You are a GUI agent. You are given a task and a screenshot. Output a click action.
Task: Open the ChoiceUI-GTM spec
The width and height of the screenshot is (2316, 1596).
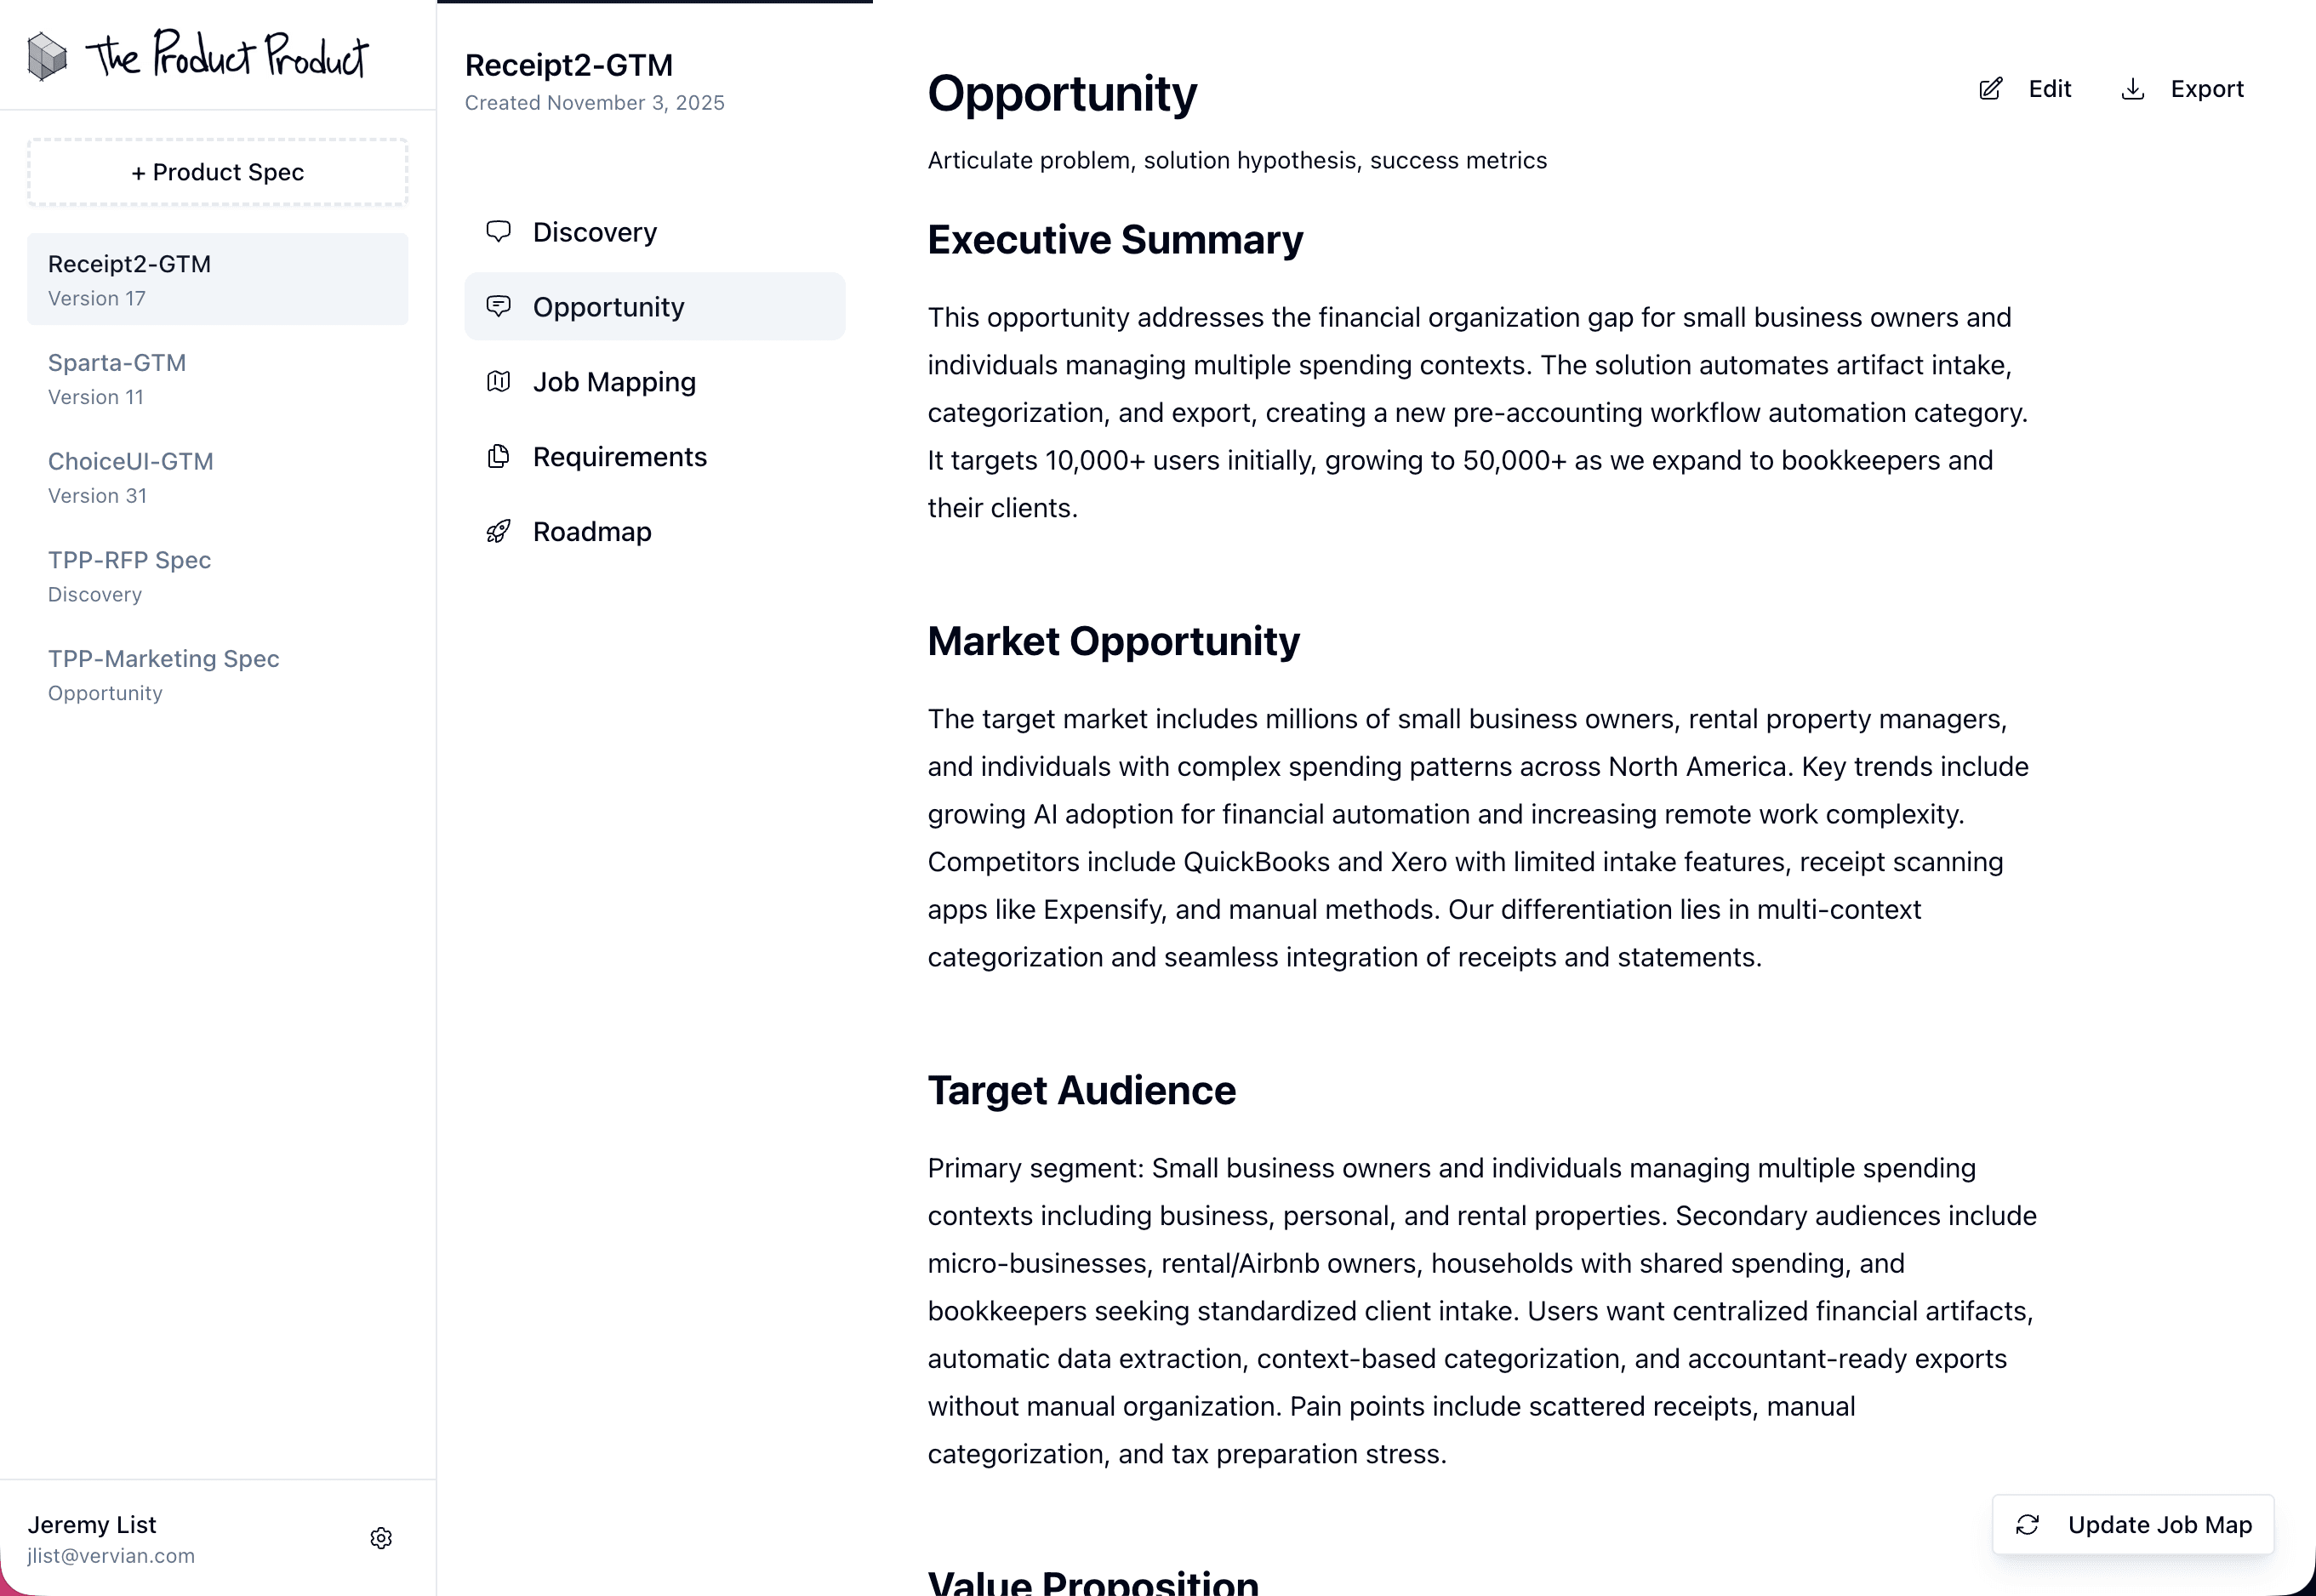[x=131, y=461]
